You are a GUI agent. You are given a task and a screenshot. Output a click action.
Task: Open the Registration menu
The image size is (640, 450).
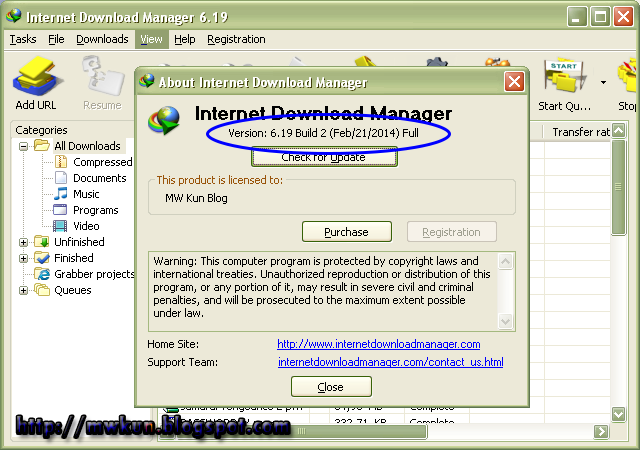pos(236,39)
